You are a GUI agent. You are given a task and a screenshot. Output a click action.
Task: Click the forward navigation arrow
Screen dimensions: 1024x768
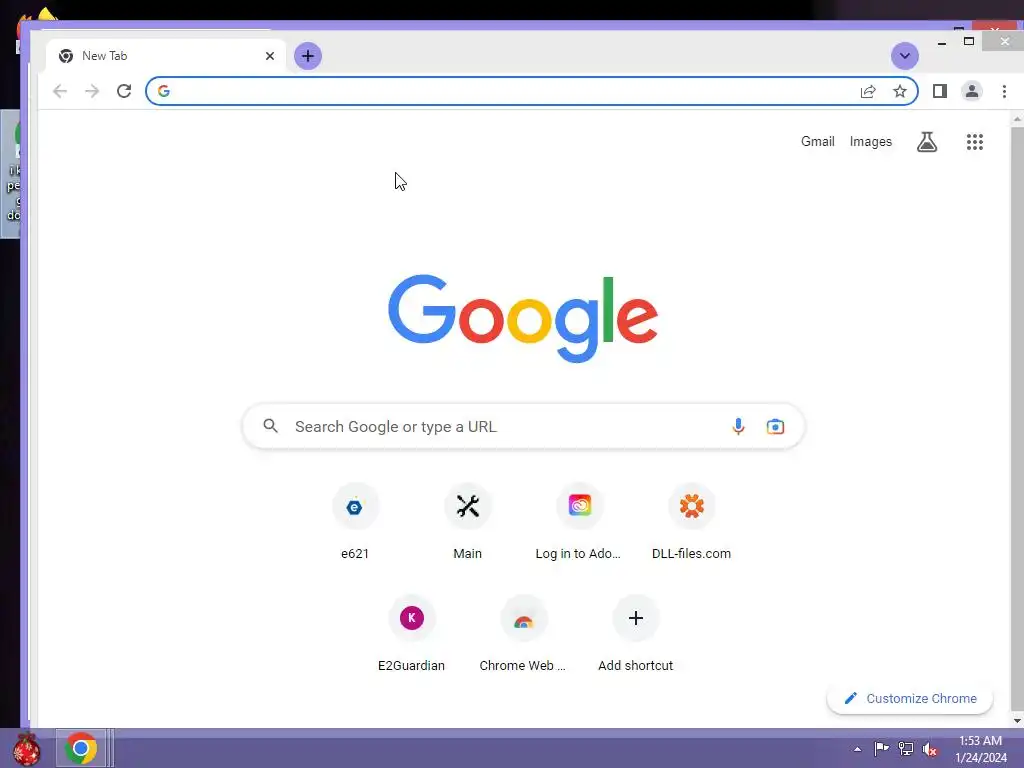(92, 91)
